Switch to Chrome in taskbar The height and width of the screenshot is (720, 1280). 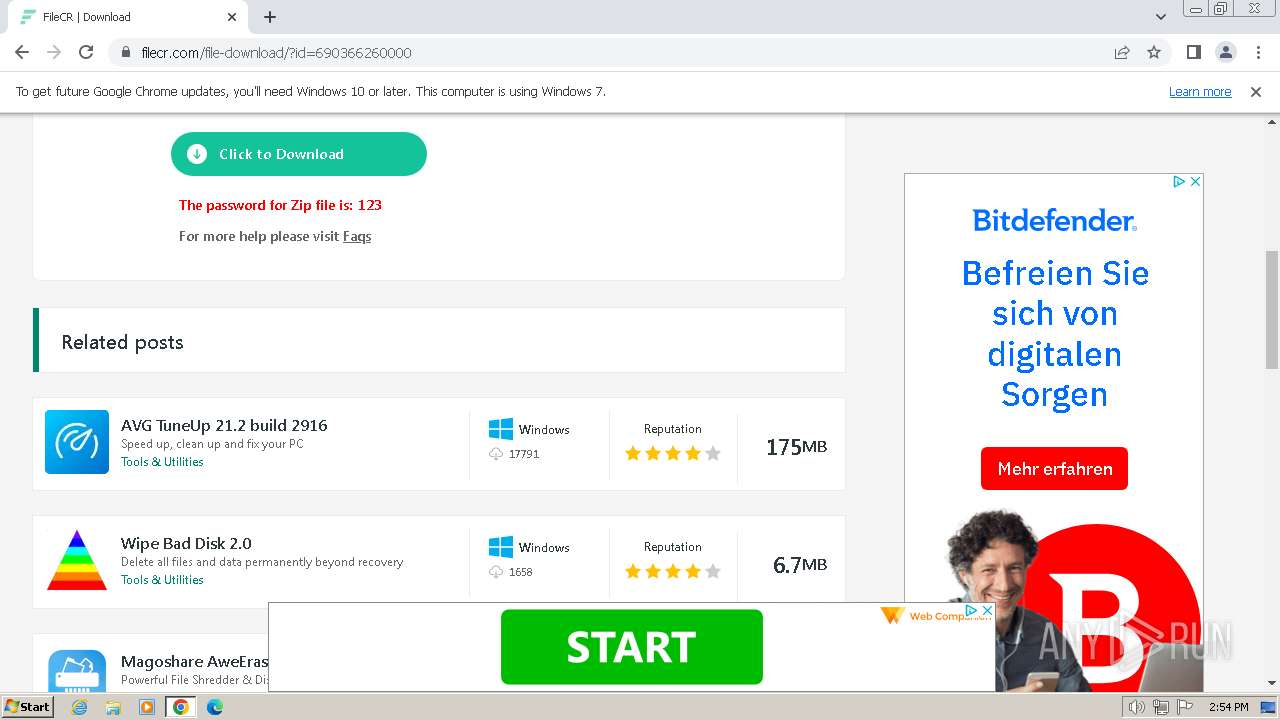click(x=181, y=707)
